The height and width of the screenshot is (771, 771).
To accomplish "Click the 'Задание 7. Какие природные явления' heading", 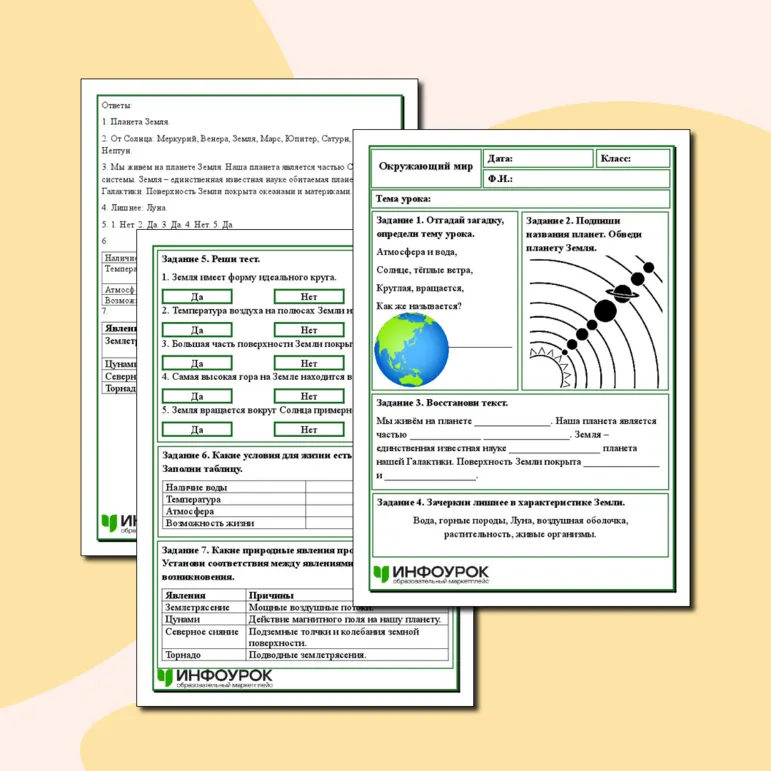I will click(x=257, y=563).
